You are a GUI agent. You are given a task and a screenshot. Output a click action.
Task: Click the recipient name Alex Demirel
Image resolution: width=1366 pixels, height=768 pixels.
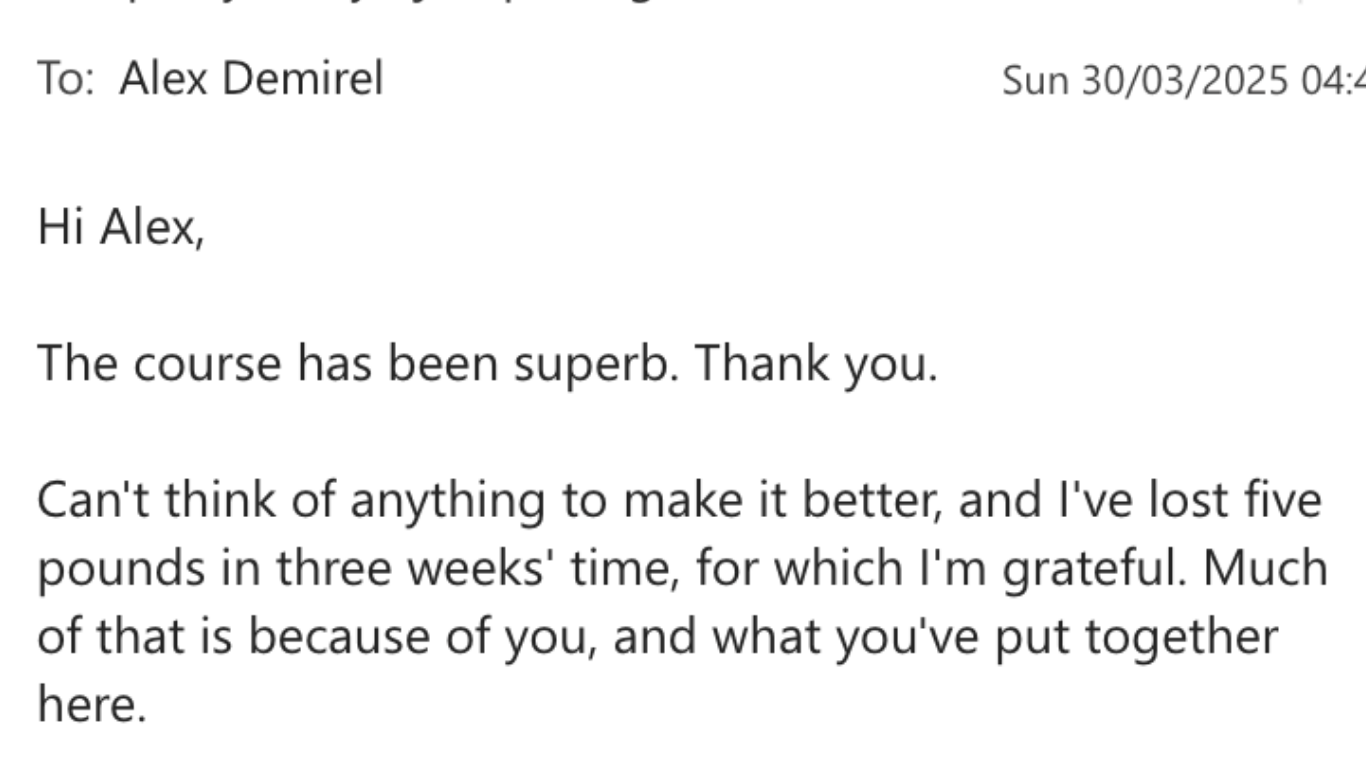251,77
